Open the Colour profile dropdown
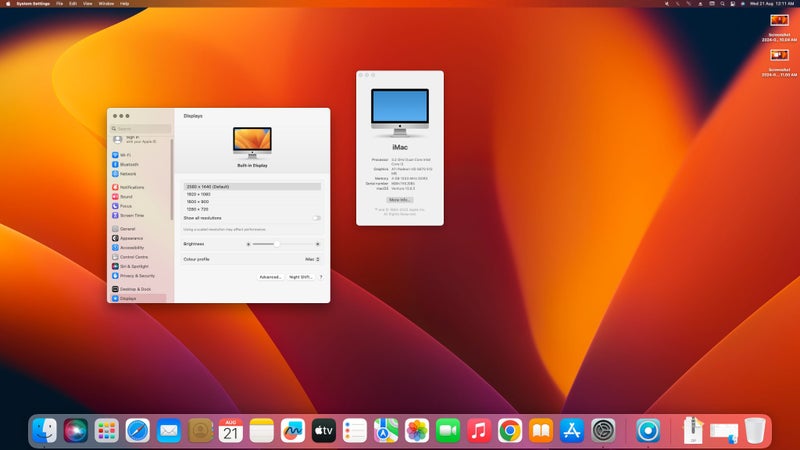Screen dimensions: 800x450 click(x=312, y=259)
